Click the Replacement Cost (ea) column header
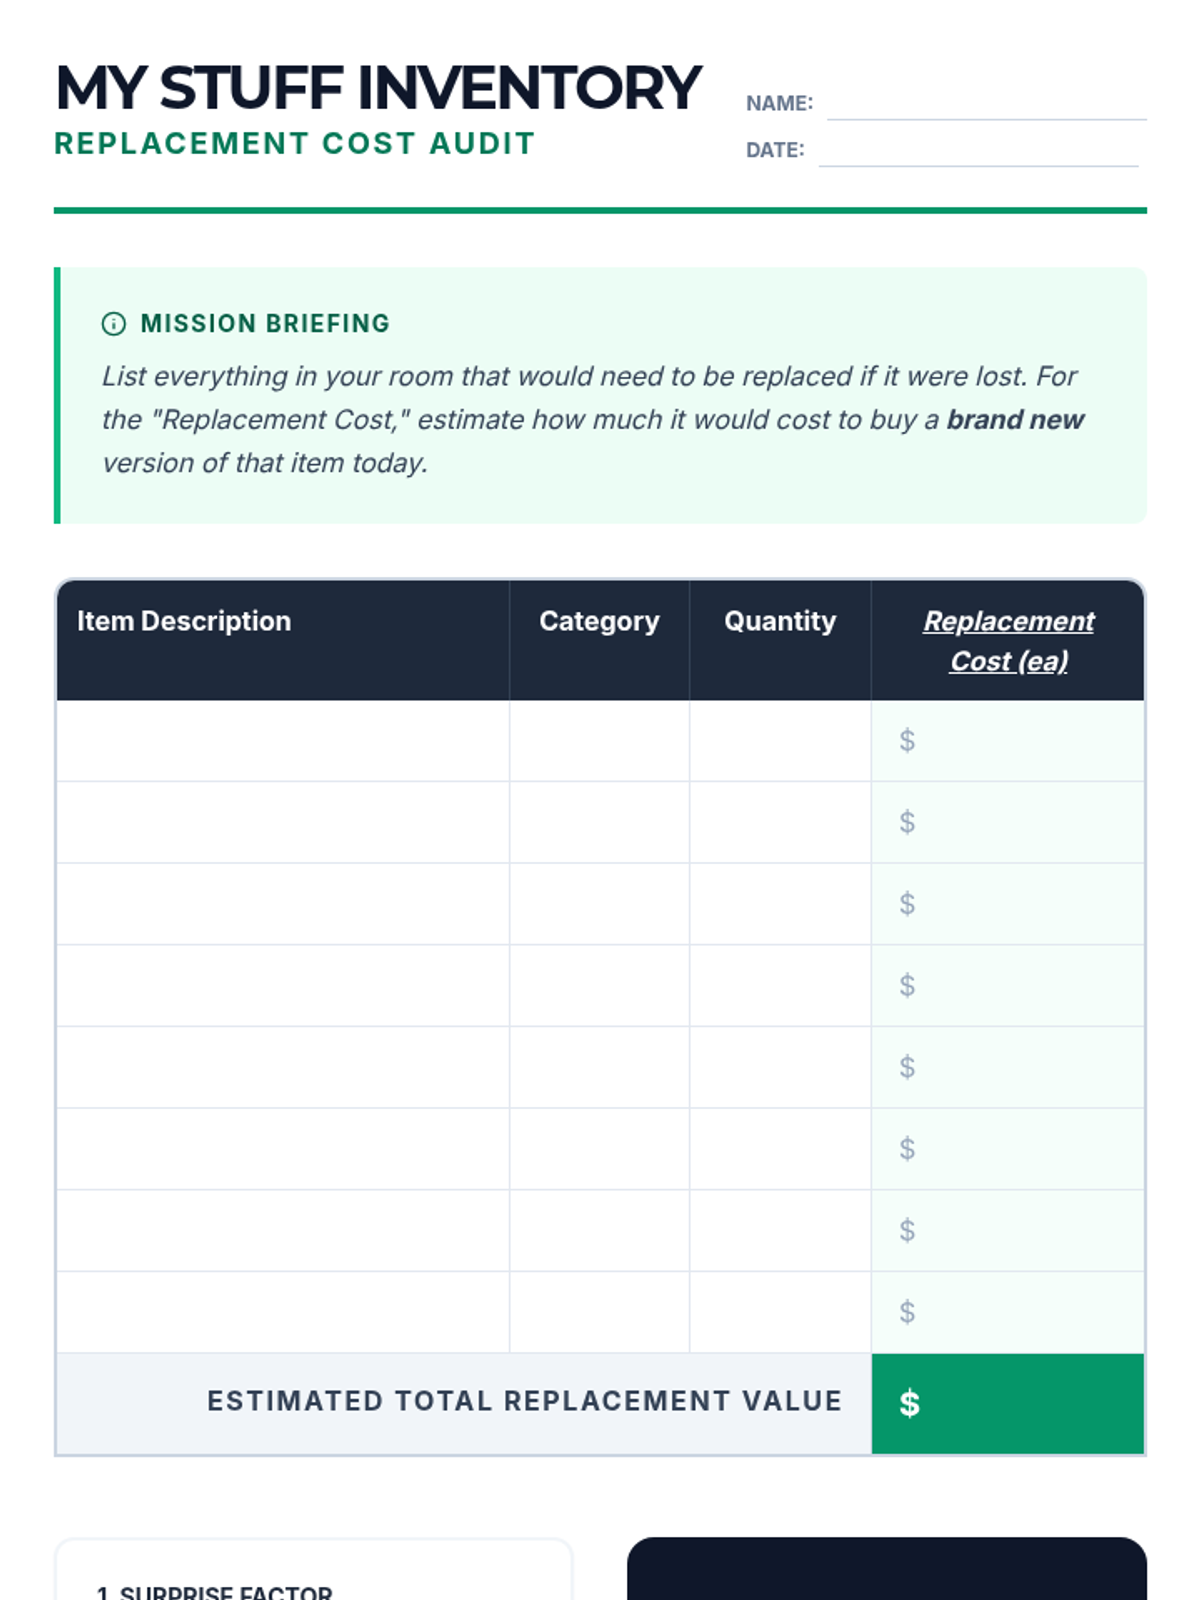The height and width of the screenshot is (1600, 1200). [x=1008, y=640]
